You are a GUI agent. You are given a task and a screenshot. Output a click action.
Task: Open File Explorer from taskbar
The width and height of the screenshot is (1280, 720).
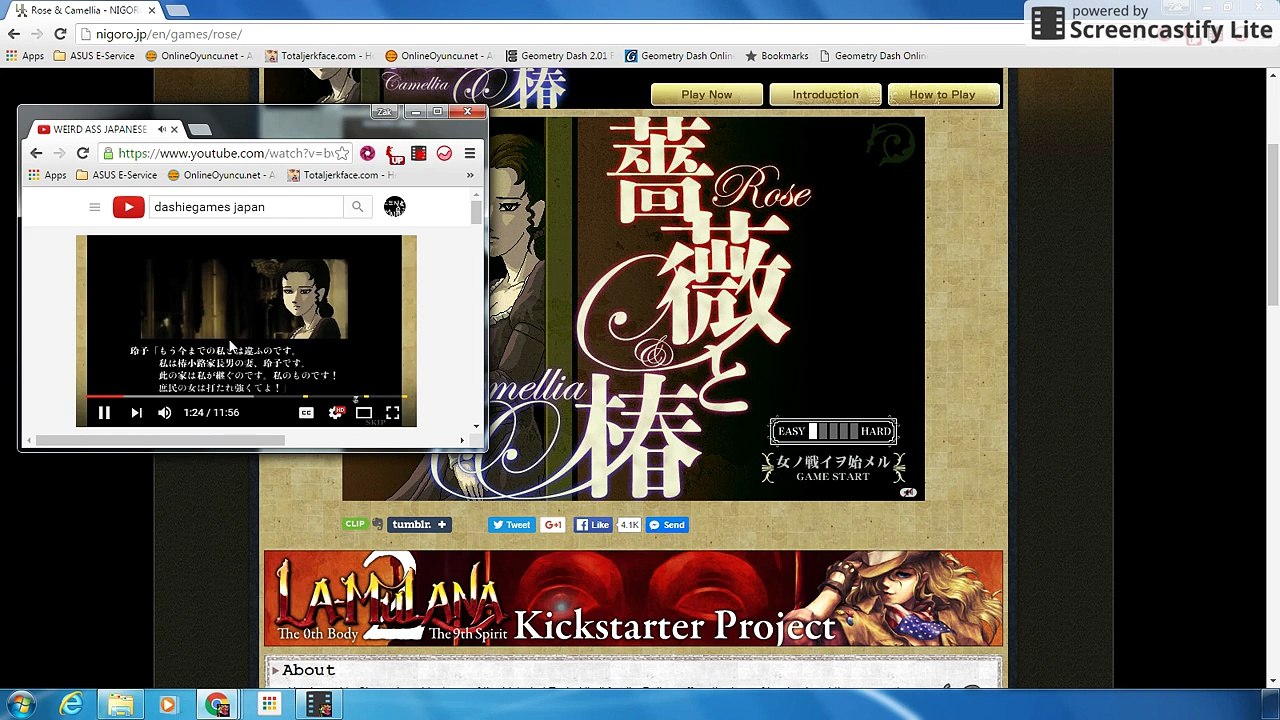tap(120, 705)
